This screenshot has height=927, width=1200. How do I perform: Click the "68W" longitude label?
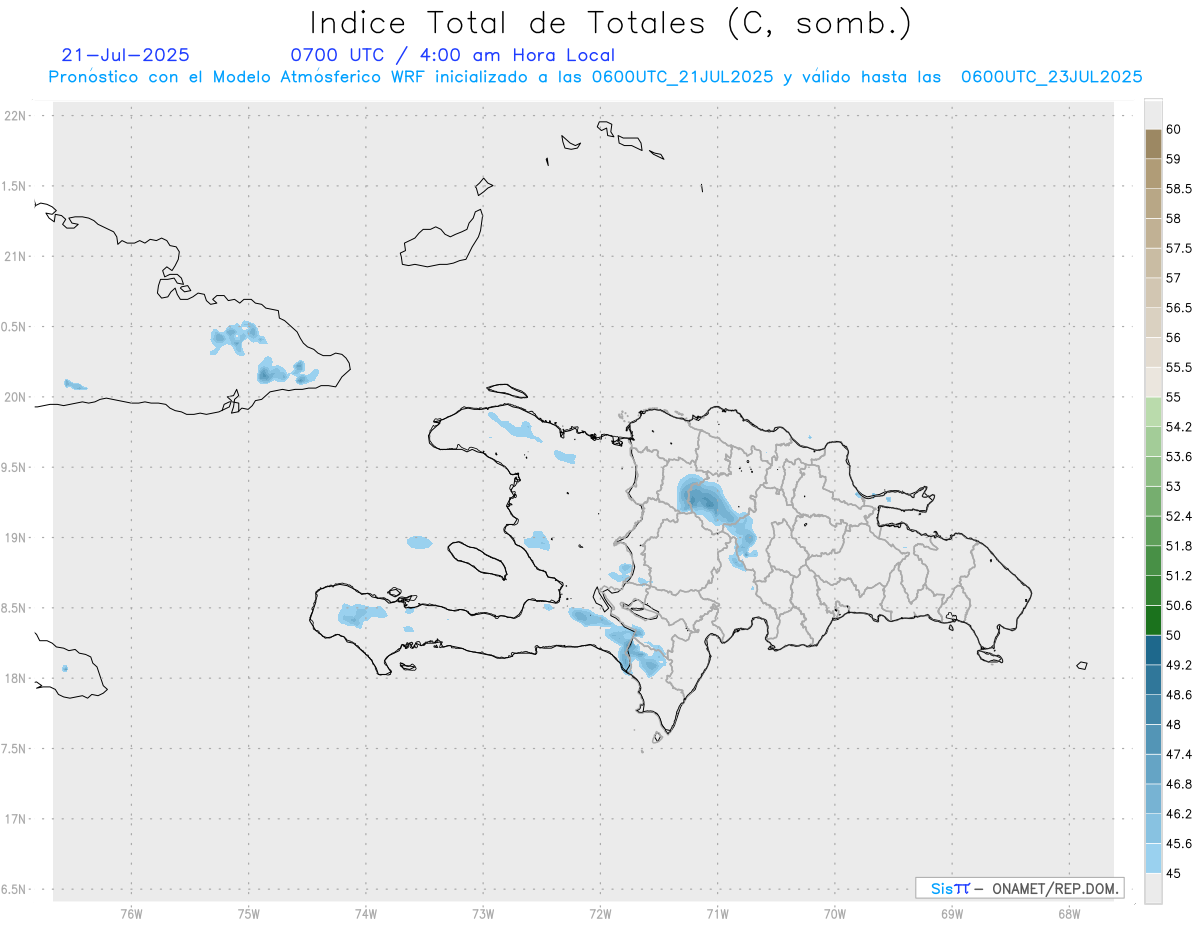(1069, 913)
